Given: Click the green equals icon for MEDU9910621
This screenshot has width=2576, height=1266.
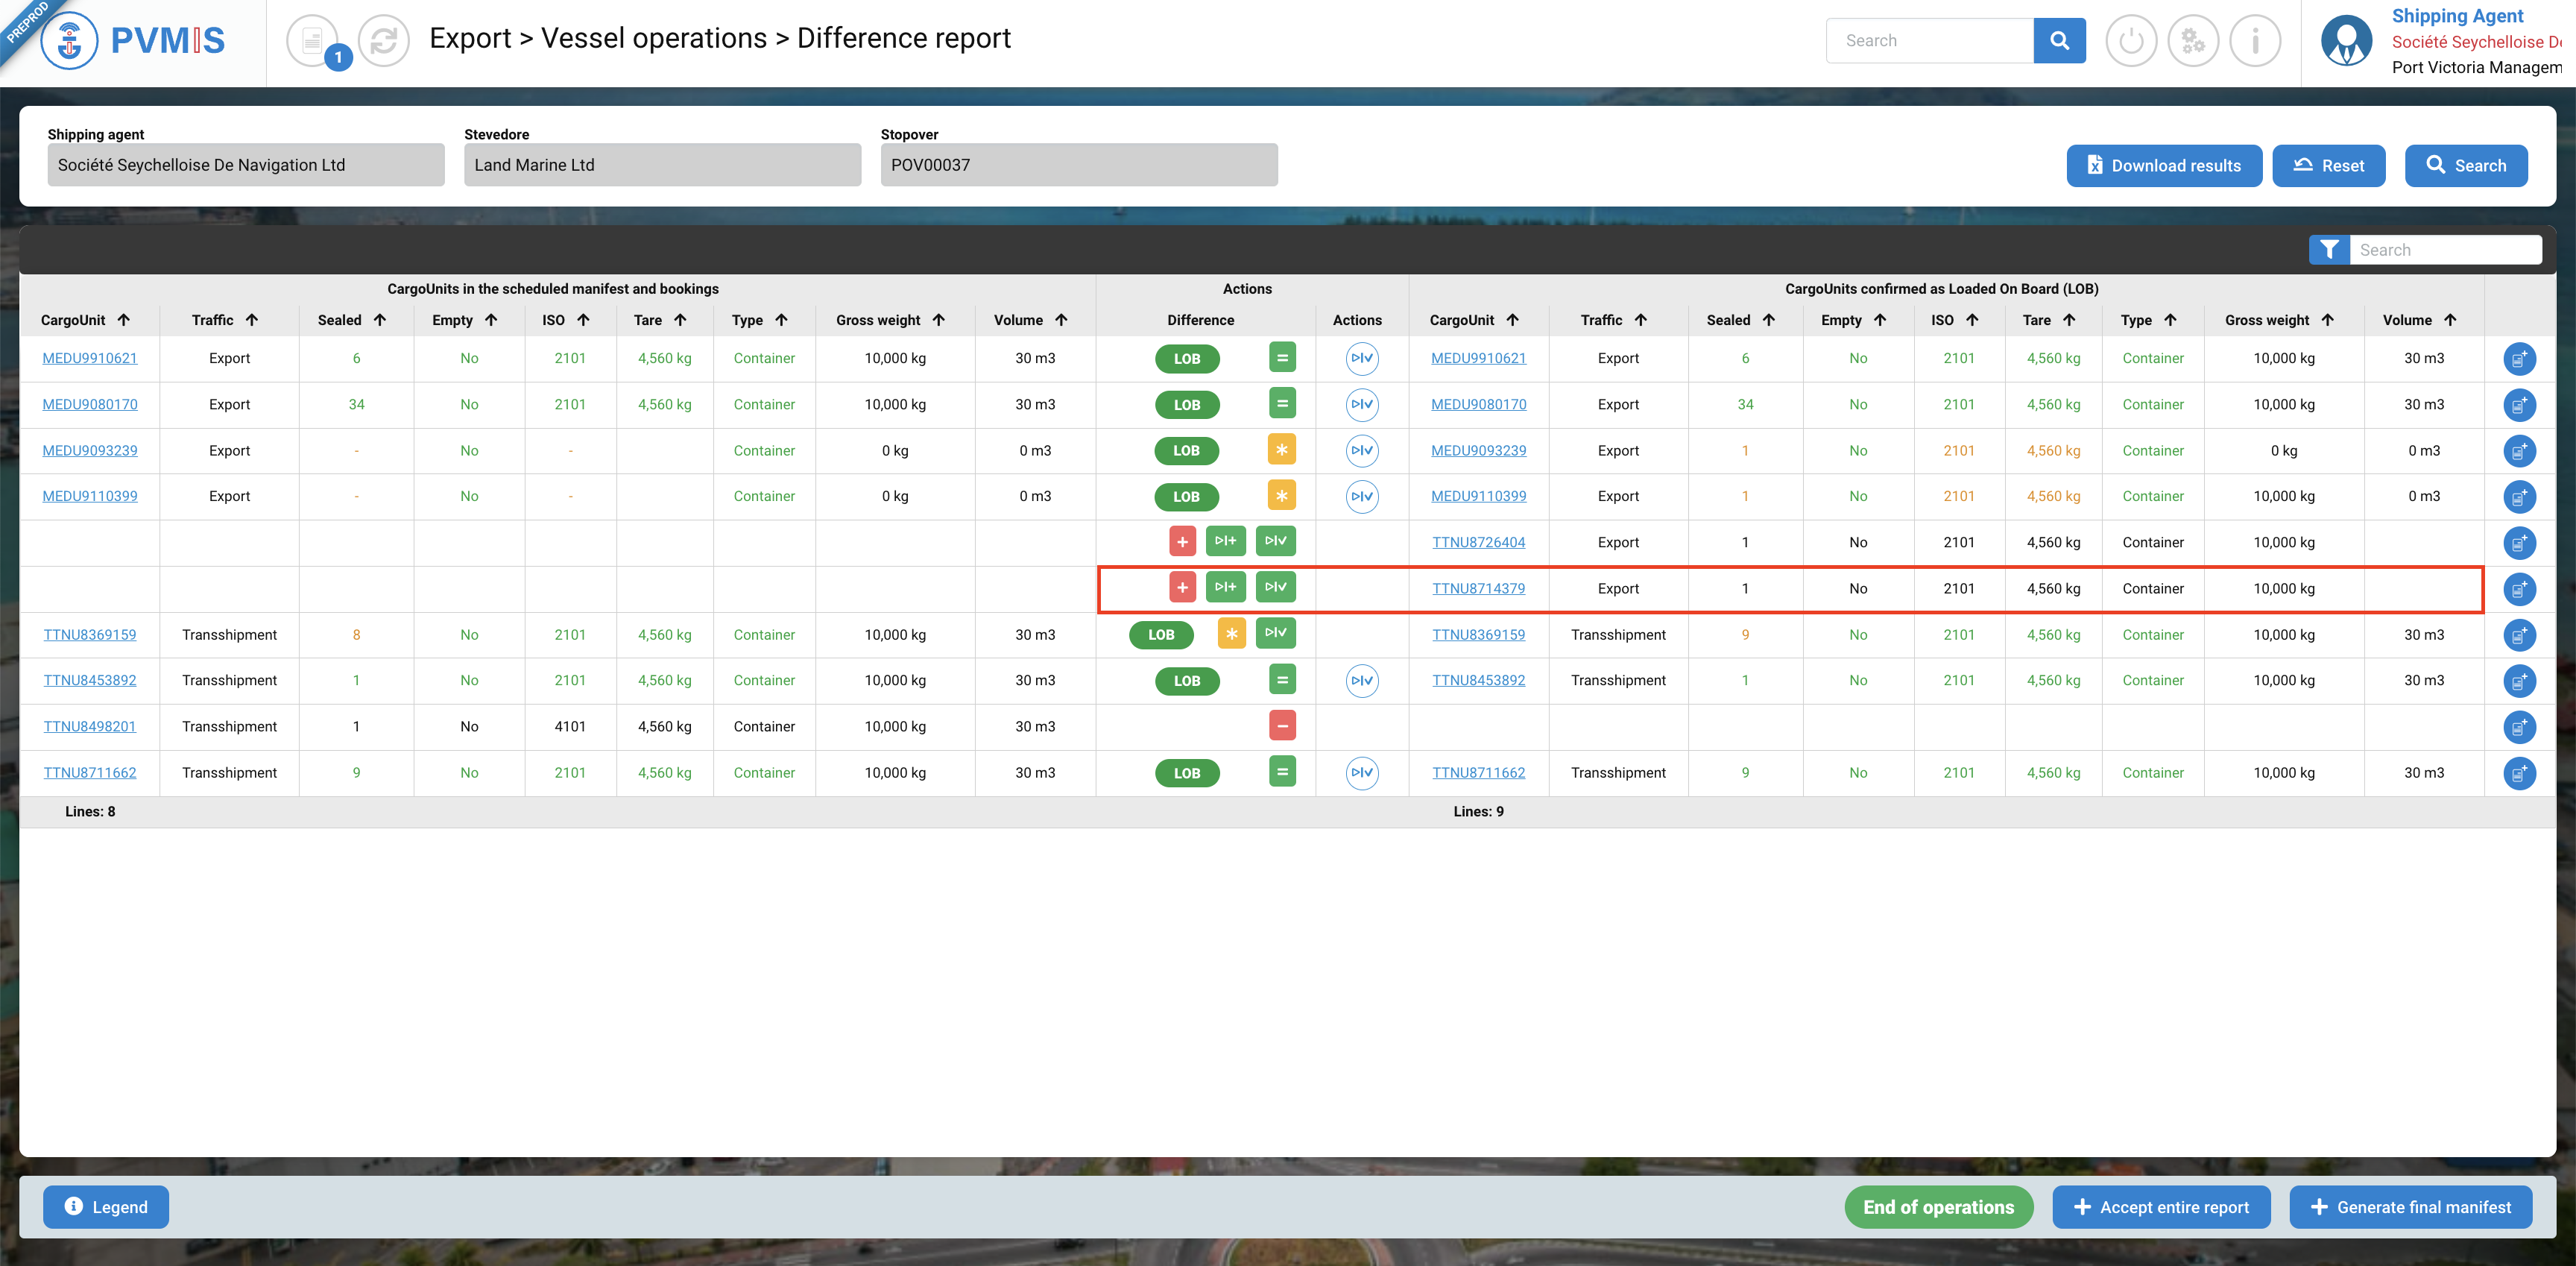Looking at the screenshot, I should point(1281,358).
